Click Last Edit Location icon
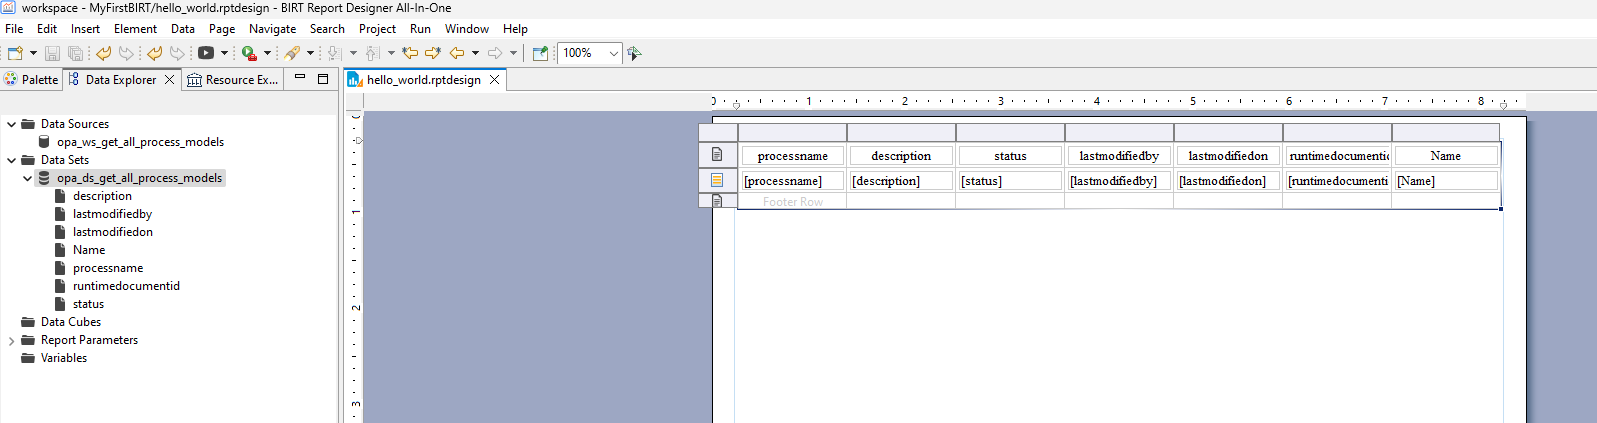Image resolution: width=1597 pixels, height=423 pixels. pos(410,53)
